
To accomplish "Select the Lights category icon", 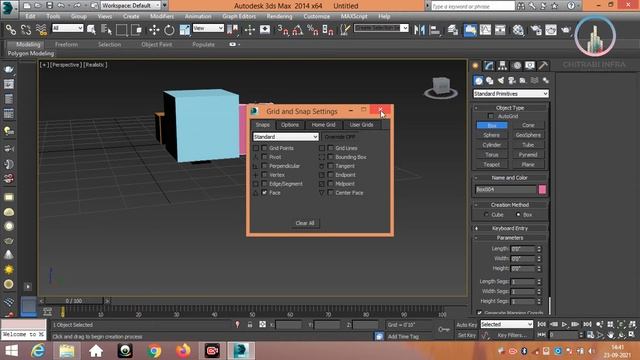I will point(500,80).
